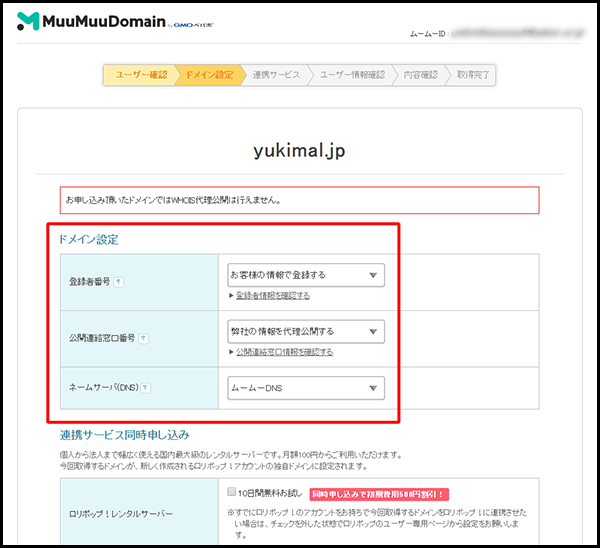Expand the ムームーDNS name server dropdown
This screenshot has height=548, width=600.
(305, 388)
